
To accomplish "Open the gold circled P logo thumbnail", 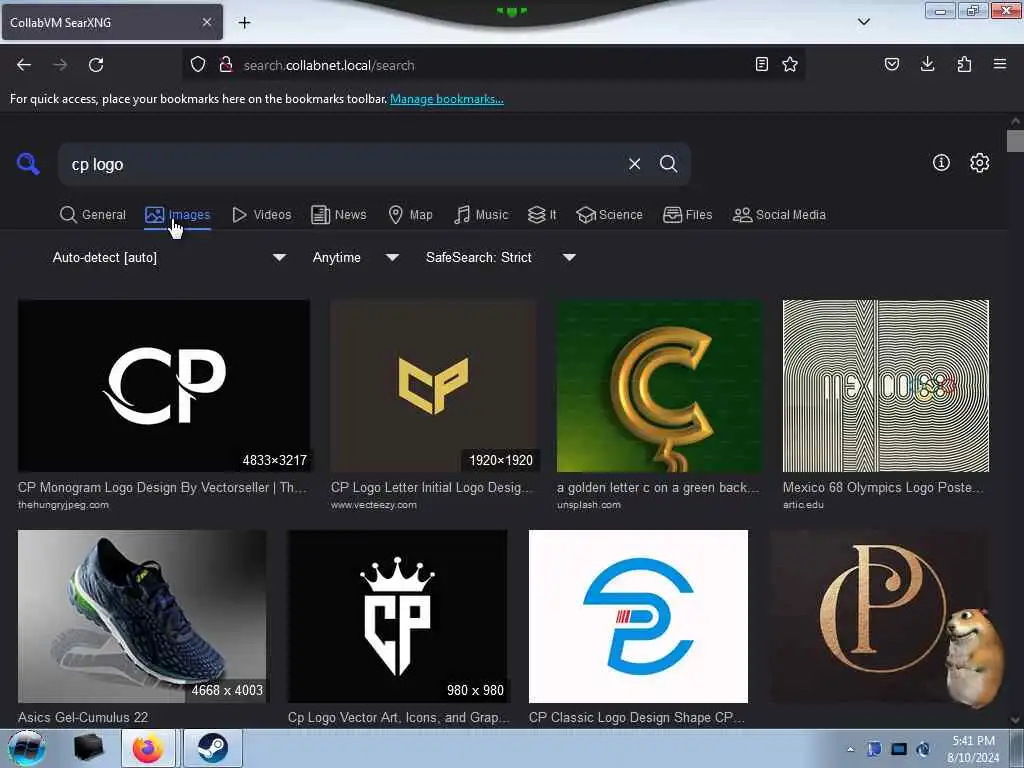I will [880, 616].
